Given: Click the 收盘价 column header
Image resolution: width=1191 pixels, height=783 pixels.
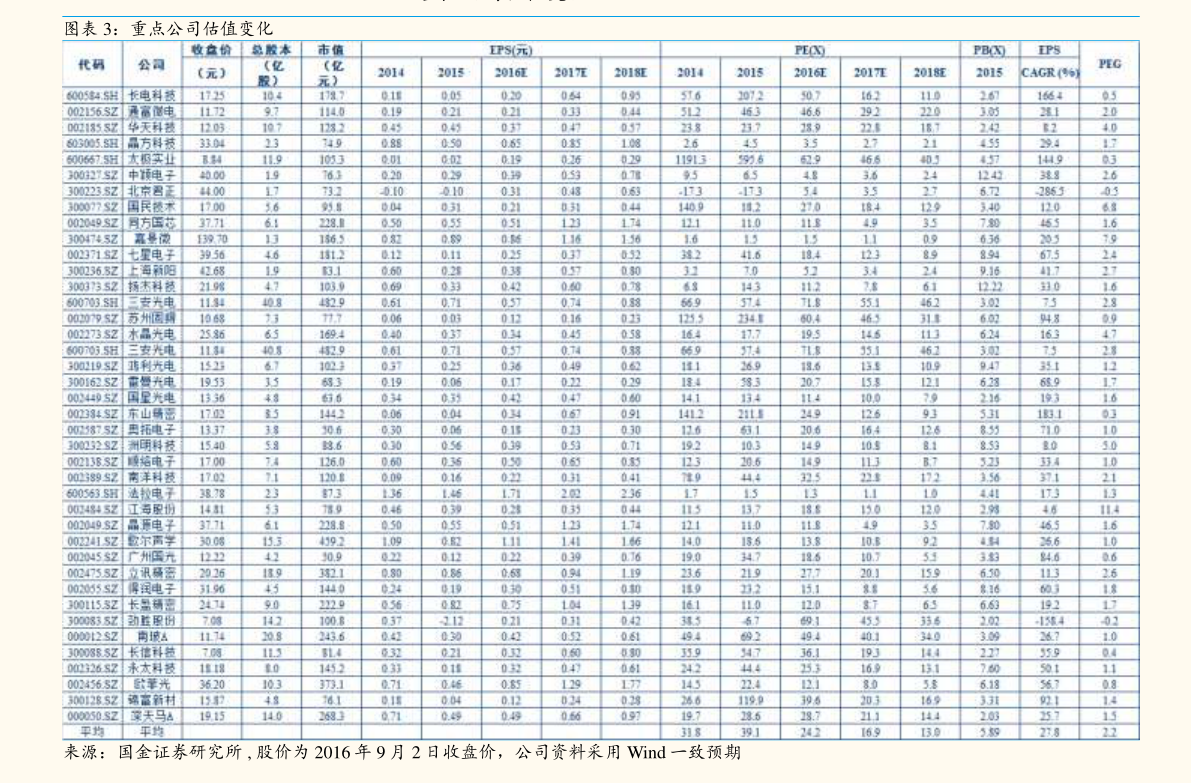Looking at the screenshot, I should pyautogui.click(x=211, y=49).
